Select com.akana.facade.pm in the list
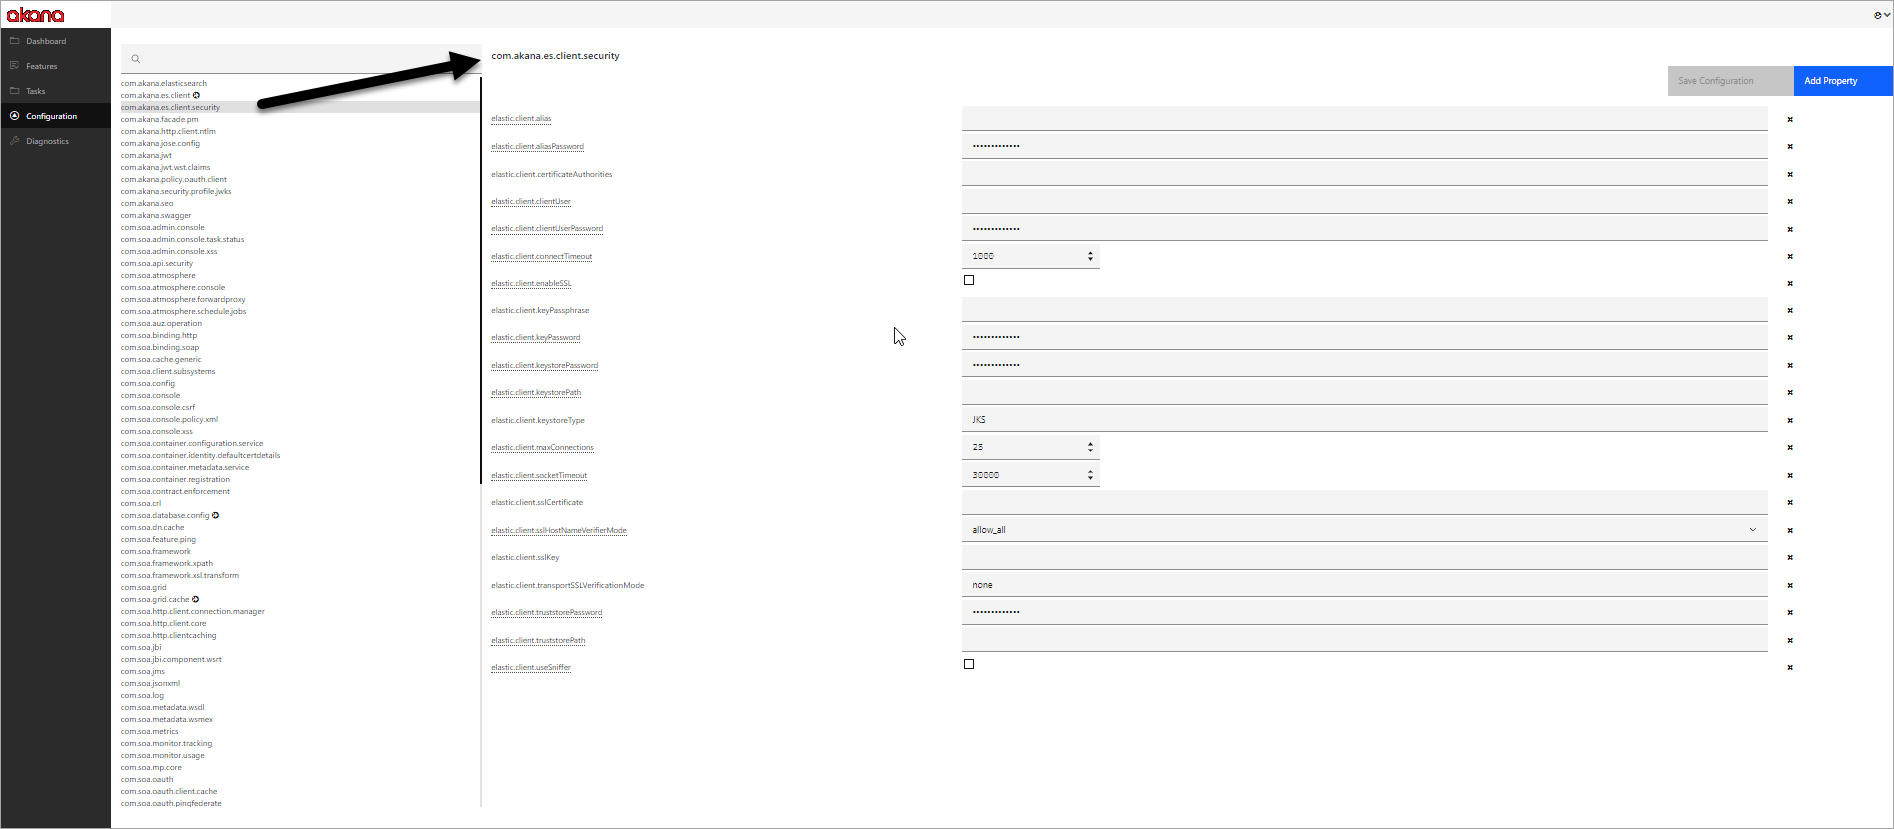The image size is (1894, 829). 160,119
